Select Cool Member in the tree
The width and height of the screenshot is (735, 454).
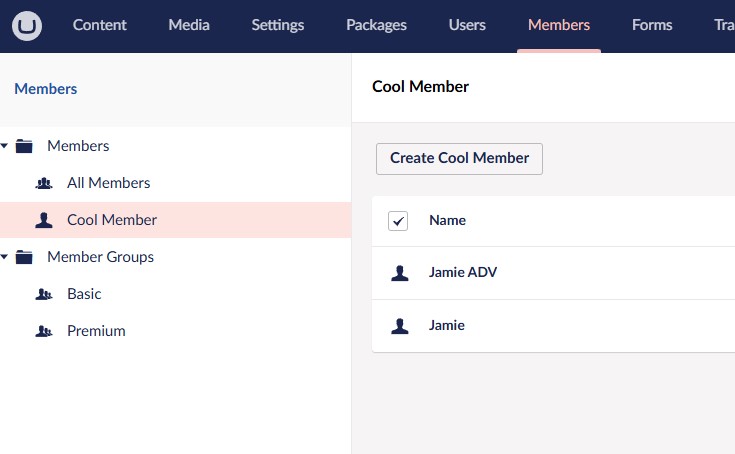coord(112,220)
